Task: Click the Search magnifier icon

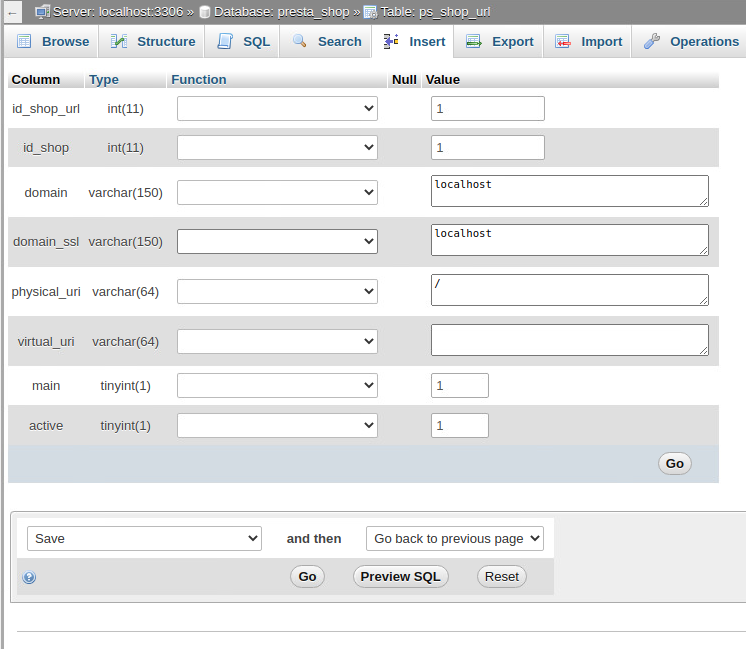Action: point(300,41)
